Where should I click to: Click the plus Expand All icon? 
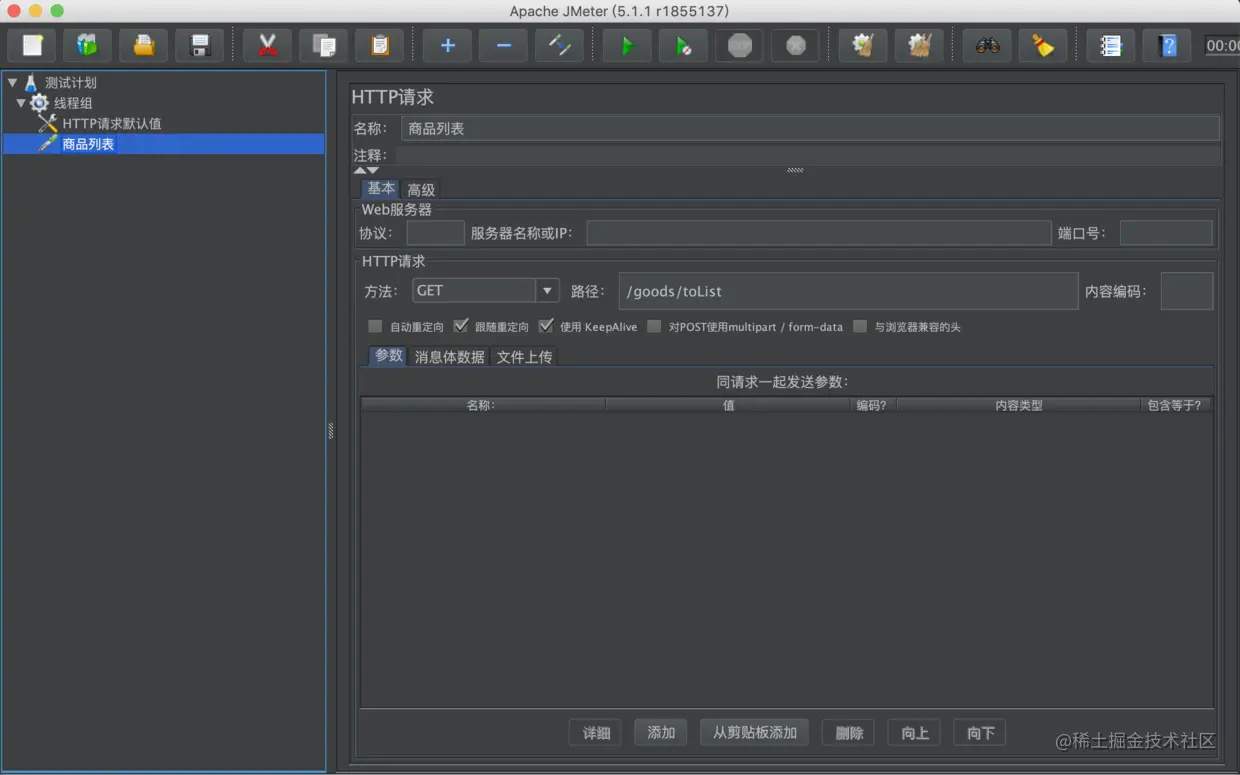coord(447,45)
